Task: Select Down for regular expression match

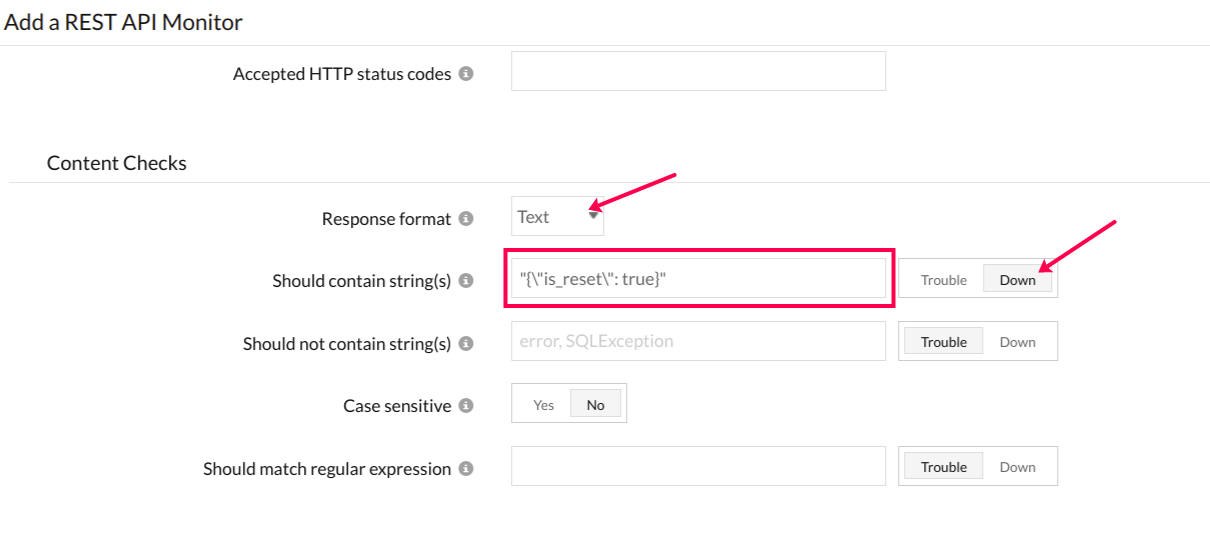Action: point(1017,467)
